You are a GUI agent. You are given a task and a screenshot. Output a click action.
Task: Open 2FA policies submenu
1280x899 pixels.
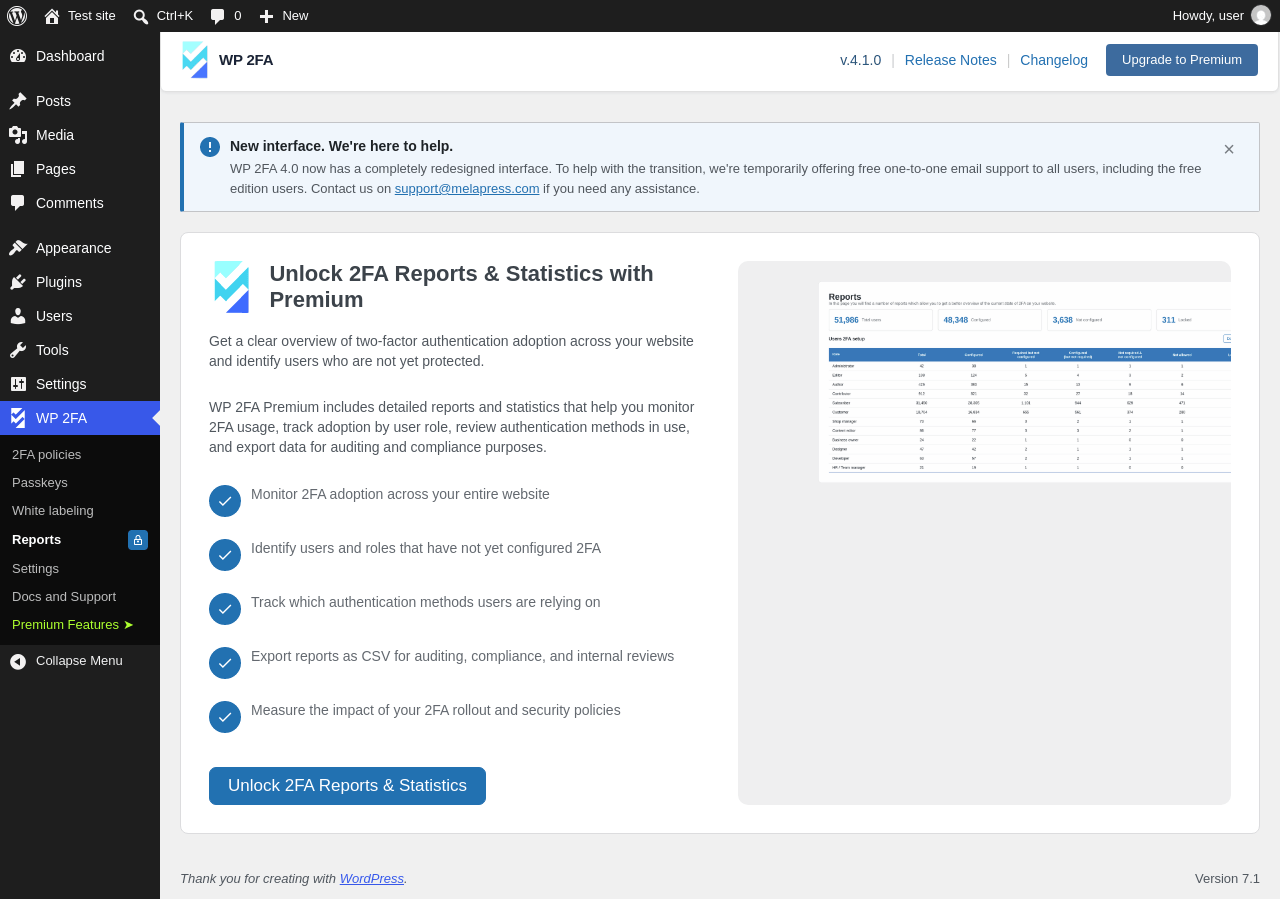(47, 454)
